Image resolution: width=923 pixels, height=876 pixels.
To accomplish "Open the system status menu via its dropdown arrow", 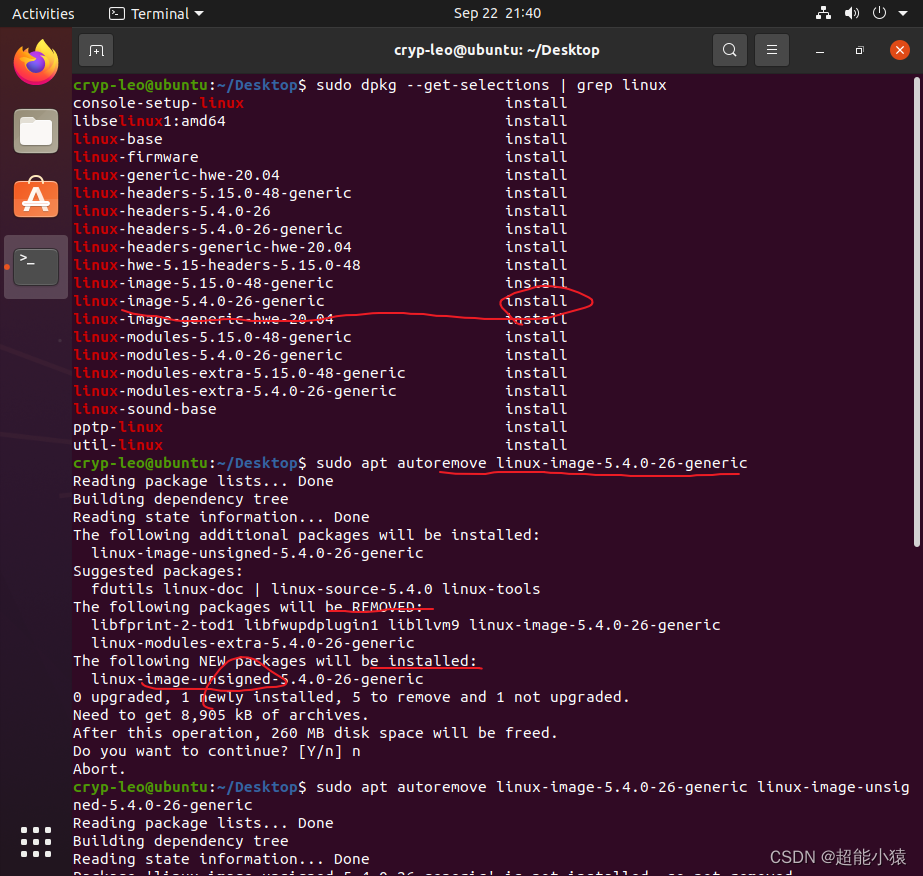I will point(903,13).
